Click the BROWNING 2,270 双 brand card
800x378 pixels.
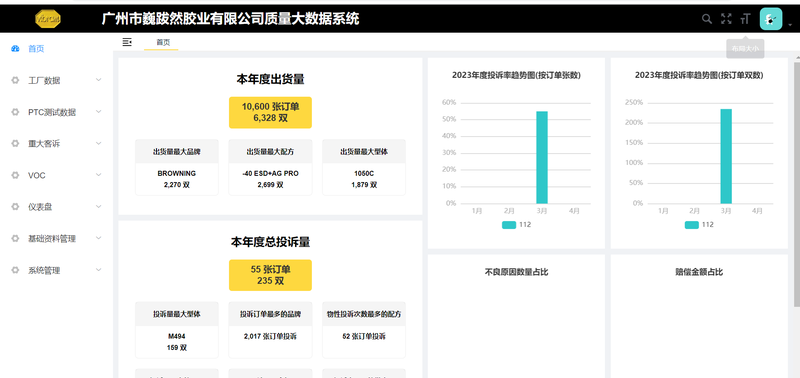tap(177, 167)
